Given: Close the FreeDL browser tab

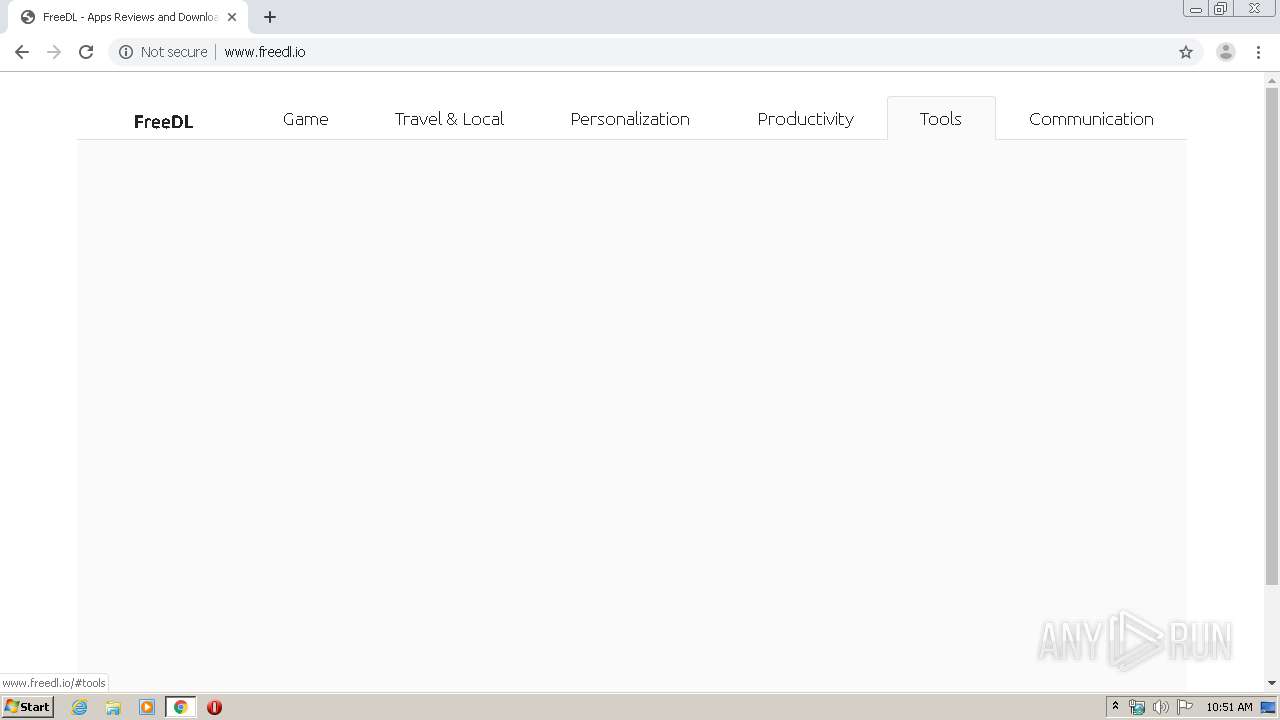Looking at the screenshot, I should point(232,17).
